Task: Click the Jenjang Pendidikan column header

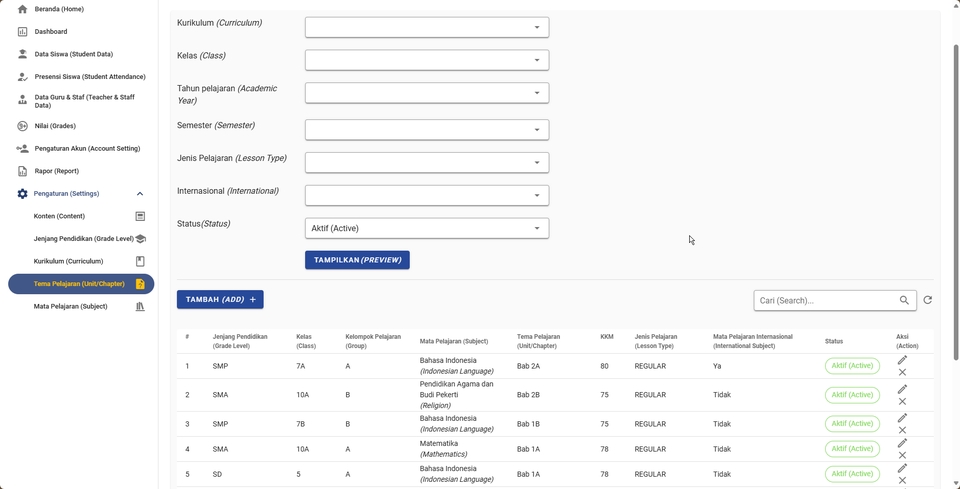Action: pyautogui.click(x=240, y=341)
